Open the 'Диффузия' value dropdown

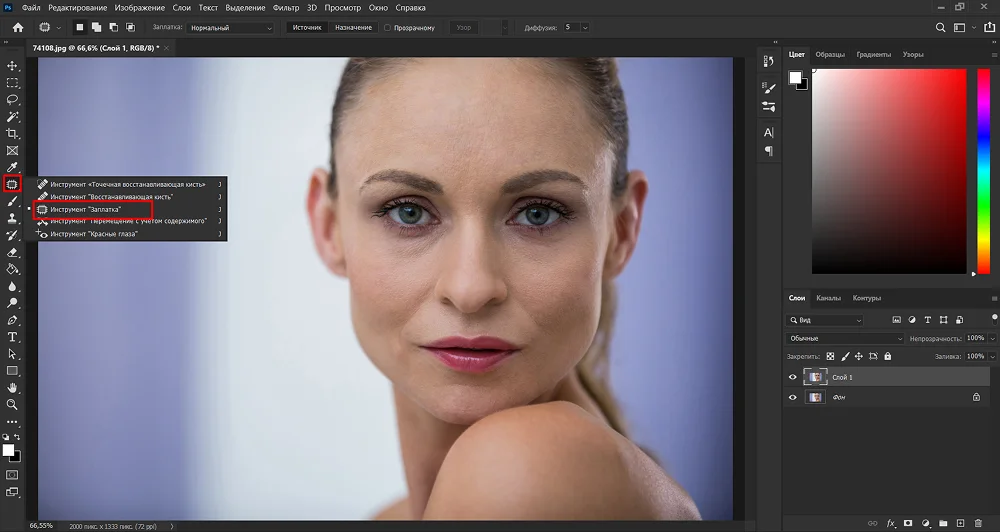pyautogui.click(x=585, y=27)
